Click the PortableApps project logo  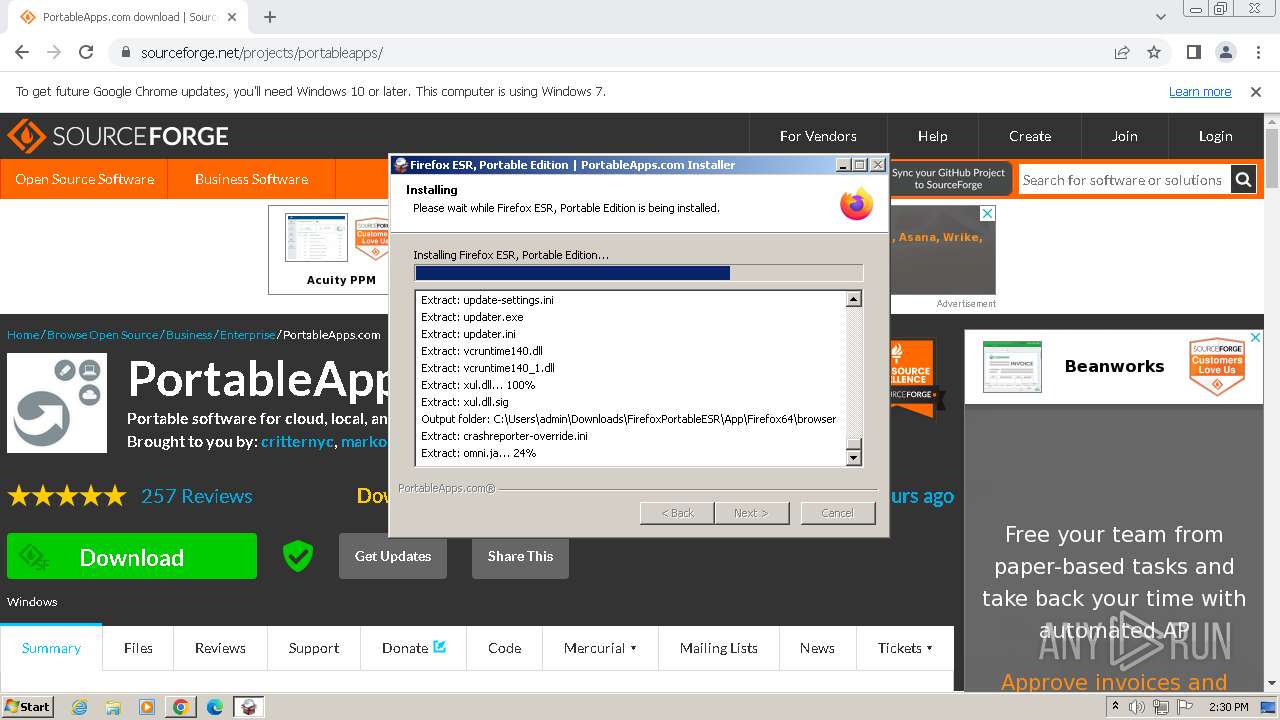(57, 403)
